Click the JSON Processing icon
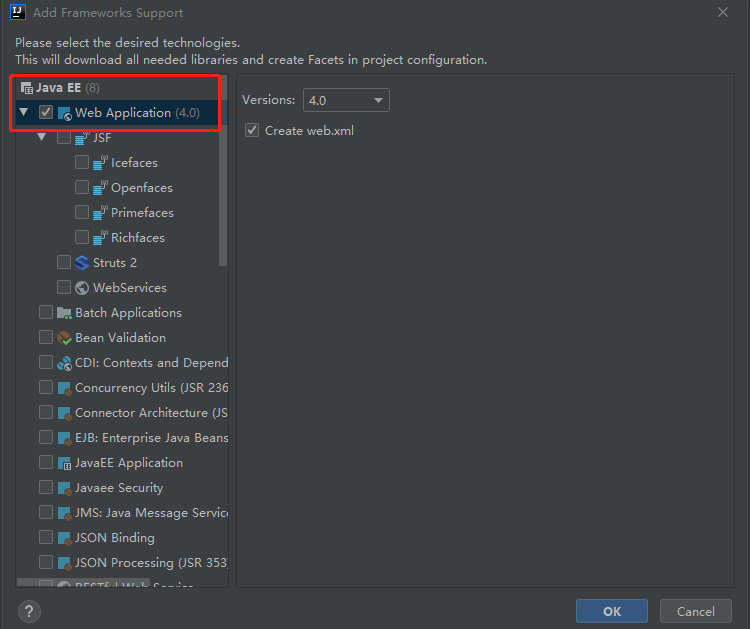The width and height of the screenshot is (750, 629). pos(64,563)
